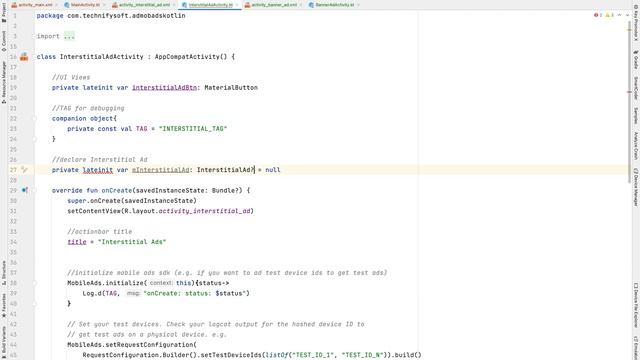Click the quick-fix bulb icon on line 27
This screenshot has width=640, height=360.
click(24, 170)
